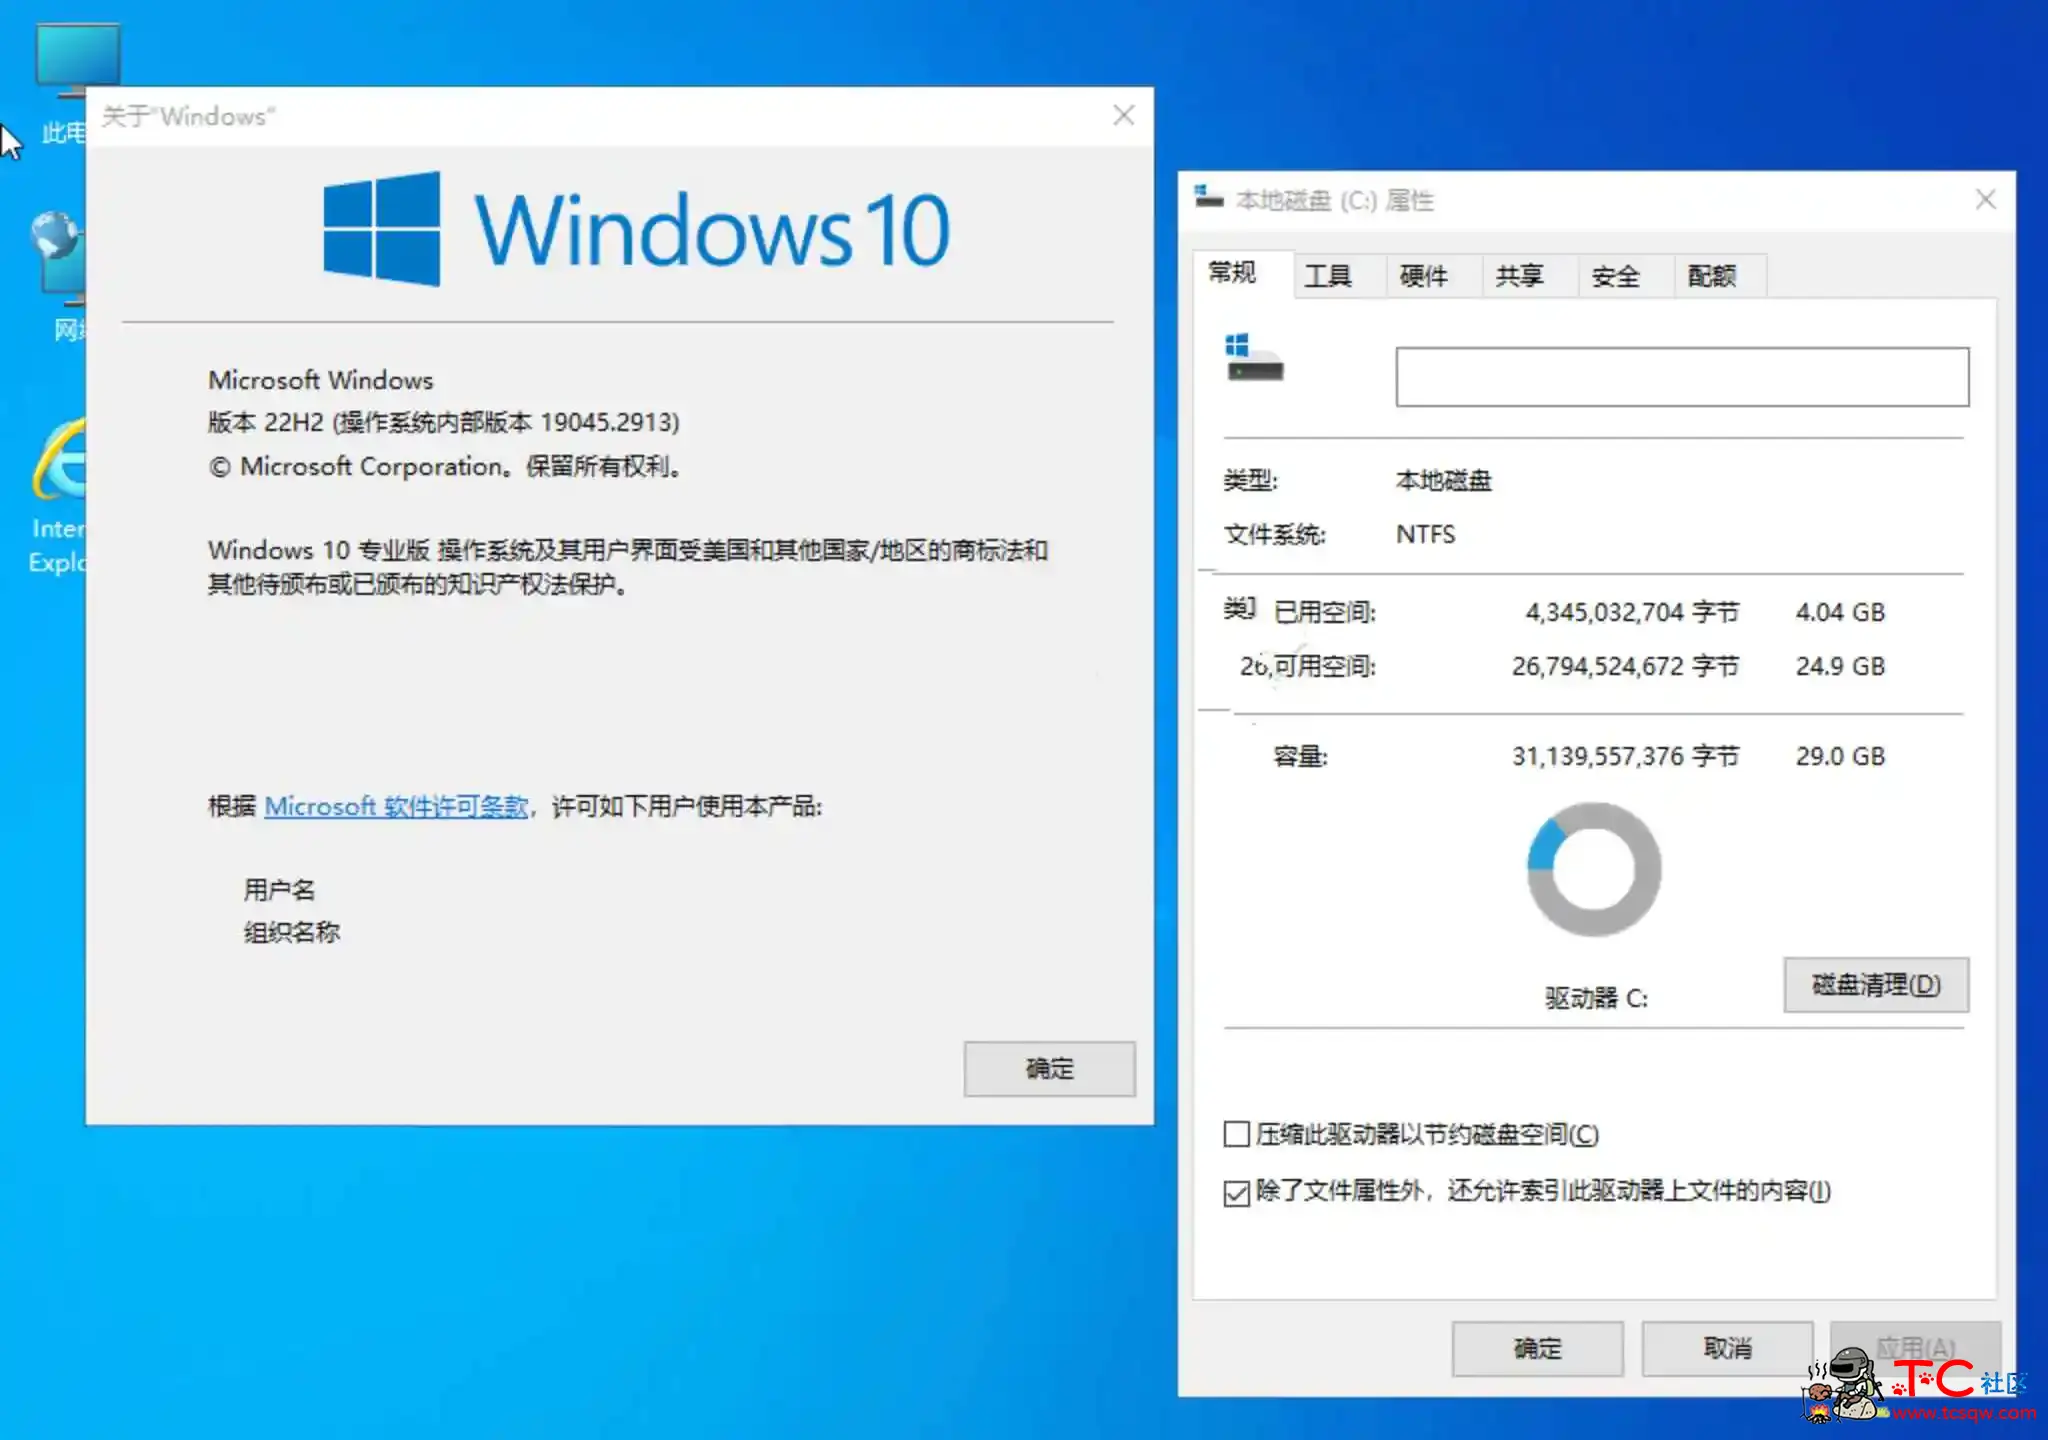
Task: Click the Microsoft Windows heading text
Action: (320, 380)
